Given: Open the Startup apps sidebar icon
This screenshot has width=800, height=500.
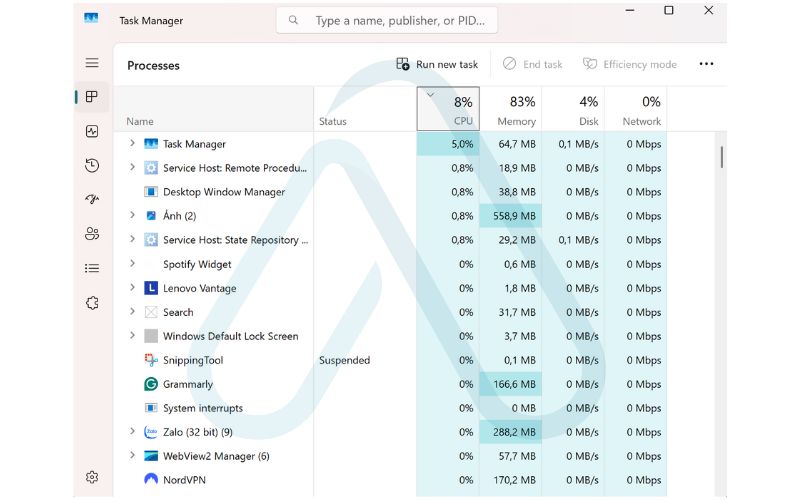Looking at the screenshot, I should (92, 199).
